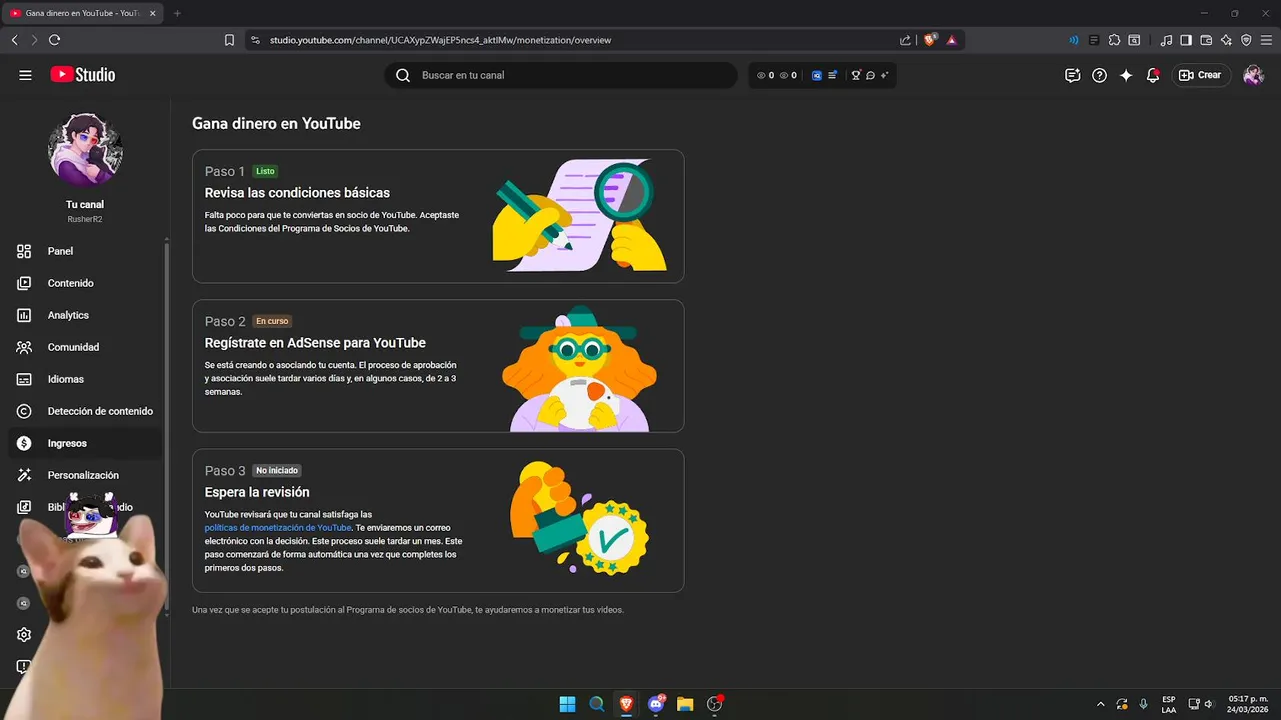The height and width of the screenshot is (720, 1281).
Task: Click the first eye views counter
Action: (x=765, y=75)
